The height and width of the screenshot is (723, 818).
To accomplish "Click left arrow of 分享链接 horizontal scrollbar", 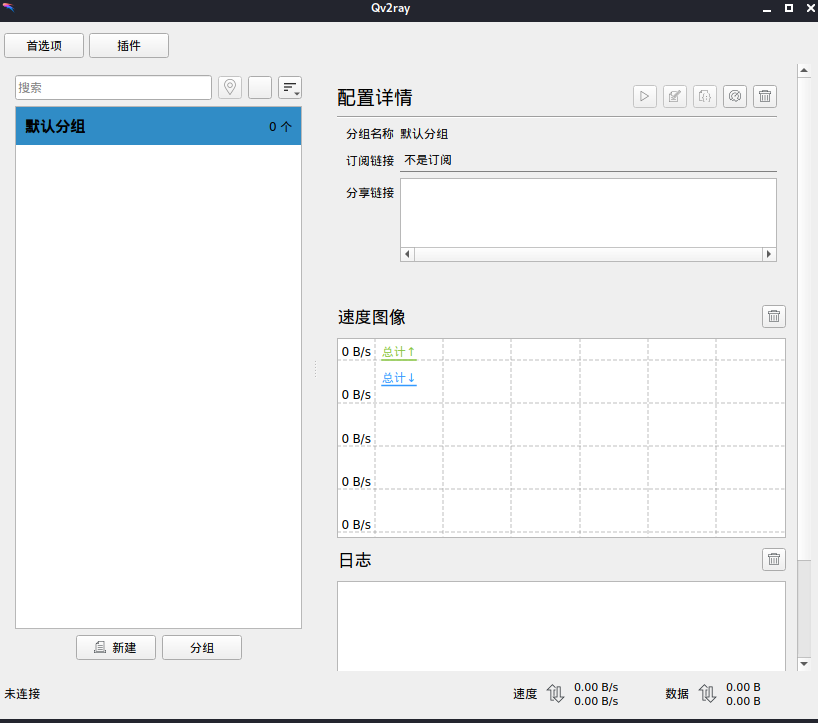I will pos(407,254).
